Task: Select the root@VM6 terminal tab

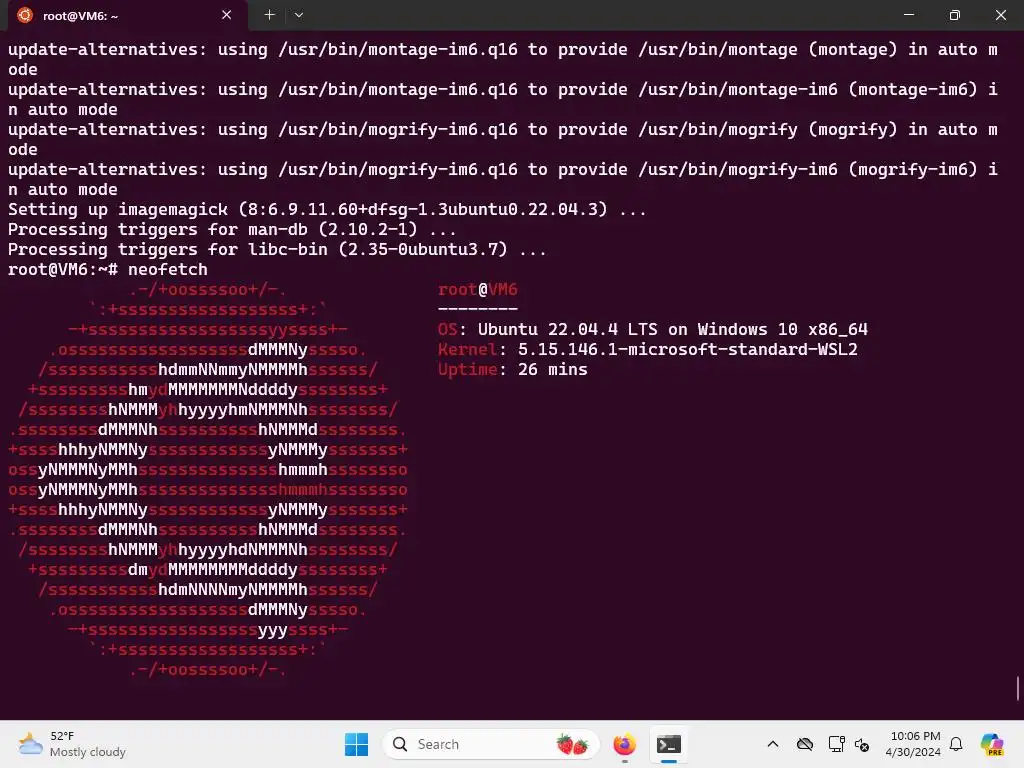Action: (x=127, y=15)
